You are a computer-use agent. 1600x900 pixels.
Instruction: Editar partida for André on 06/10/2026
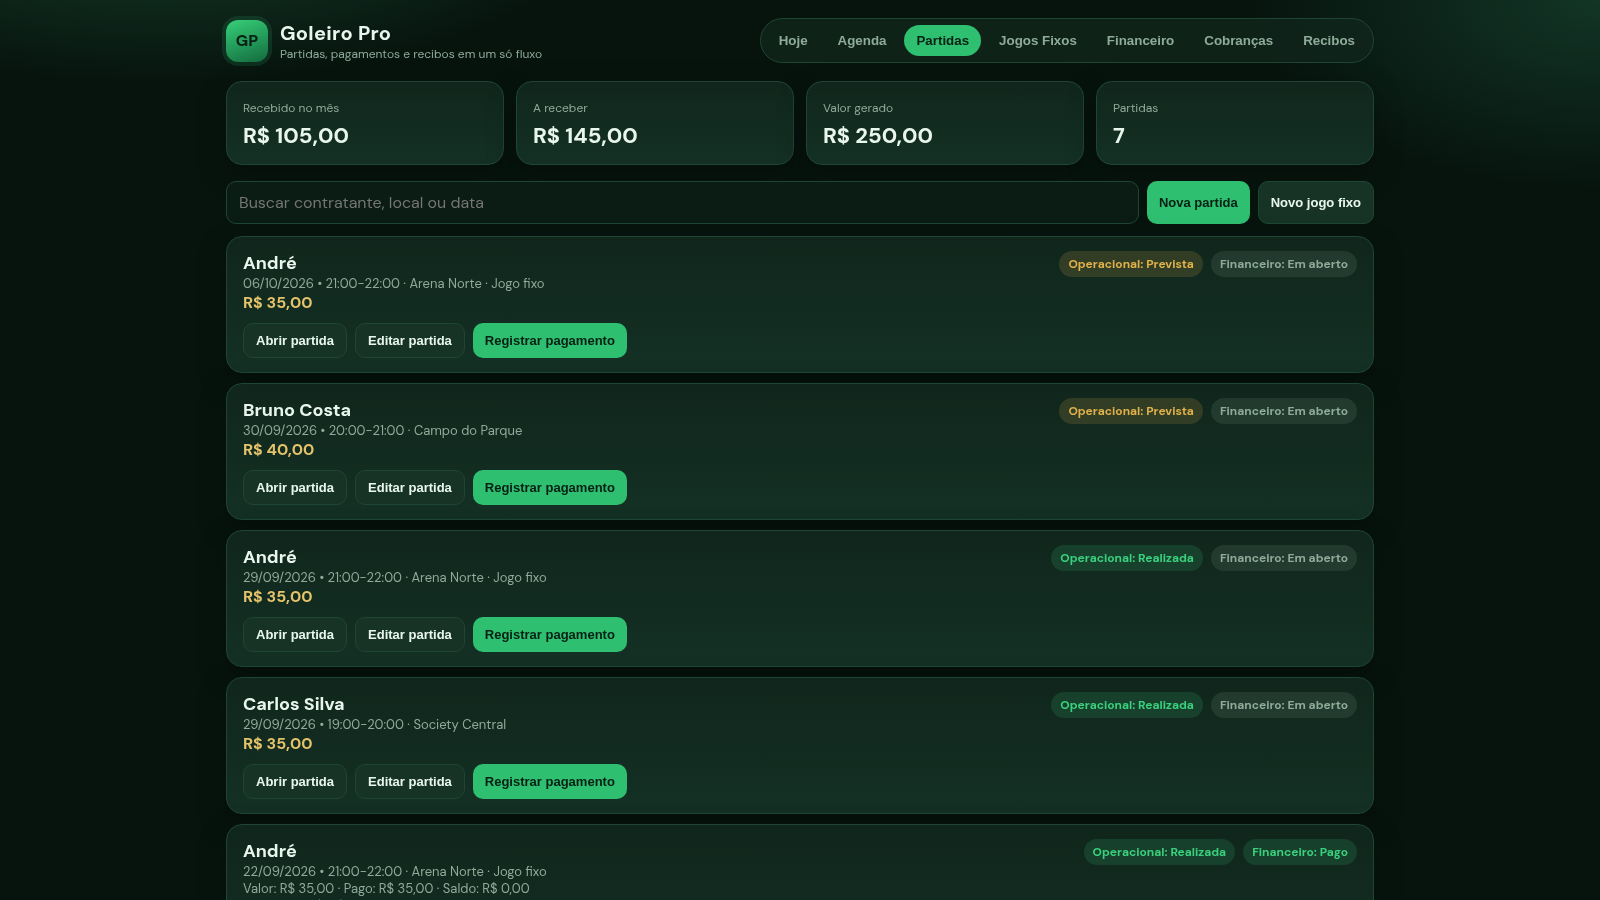click(410, 340)
